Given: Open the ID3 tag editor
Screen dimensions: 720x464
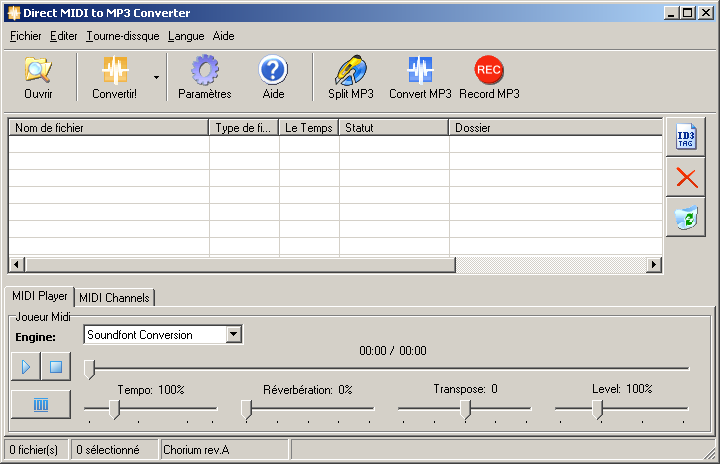Looking at the screenshot, I should (x=686, y=137).
